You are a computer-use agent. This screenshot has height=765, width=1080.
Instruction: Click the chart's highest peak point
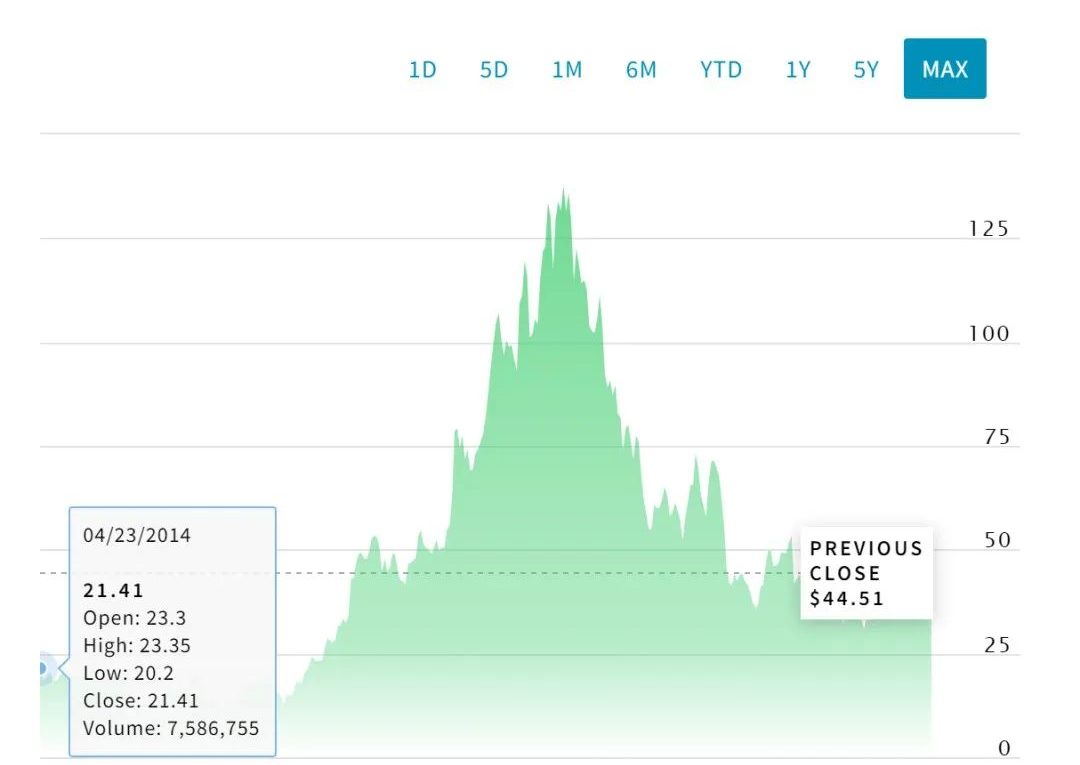564,190
